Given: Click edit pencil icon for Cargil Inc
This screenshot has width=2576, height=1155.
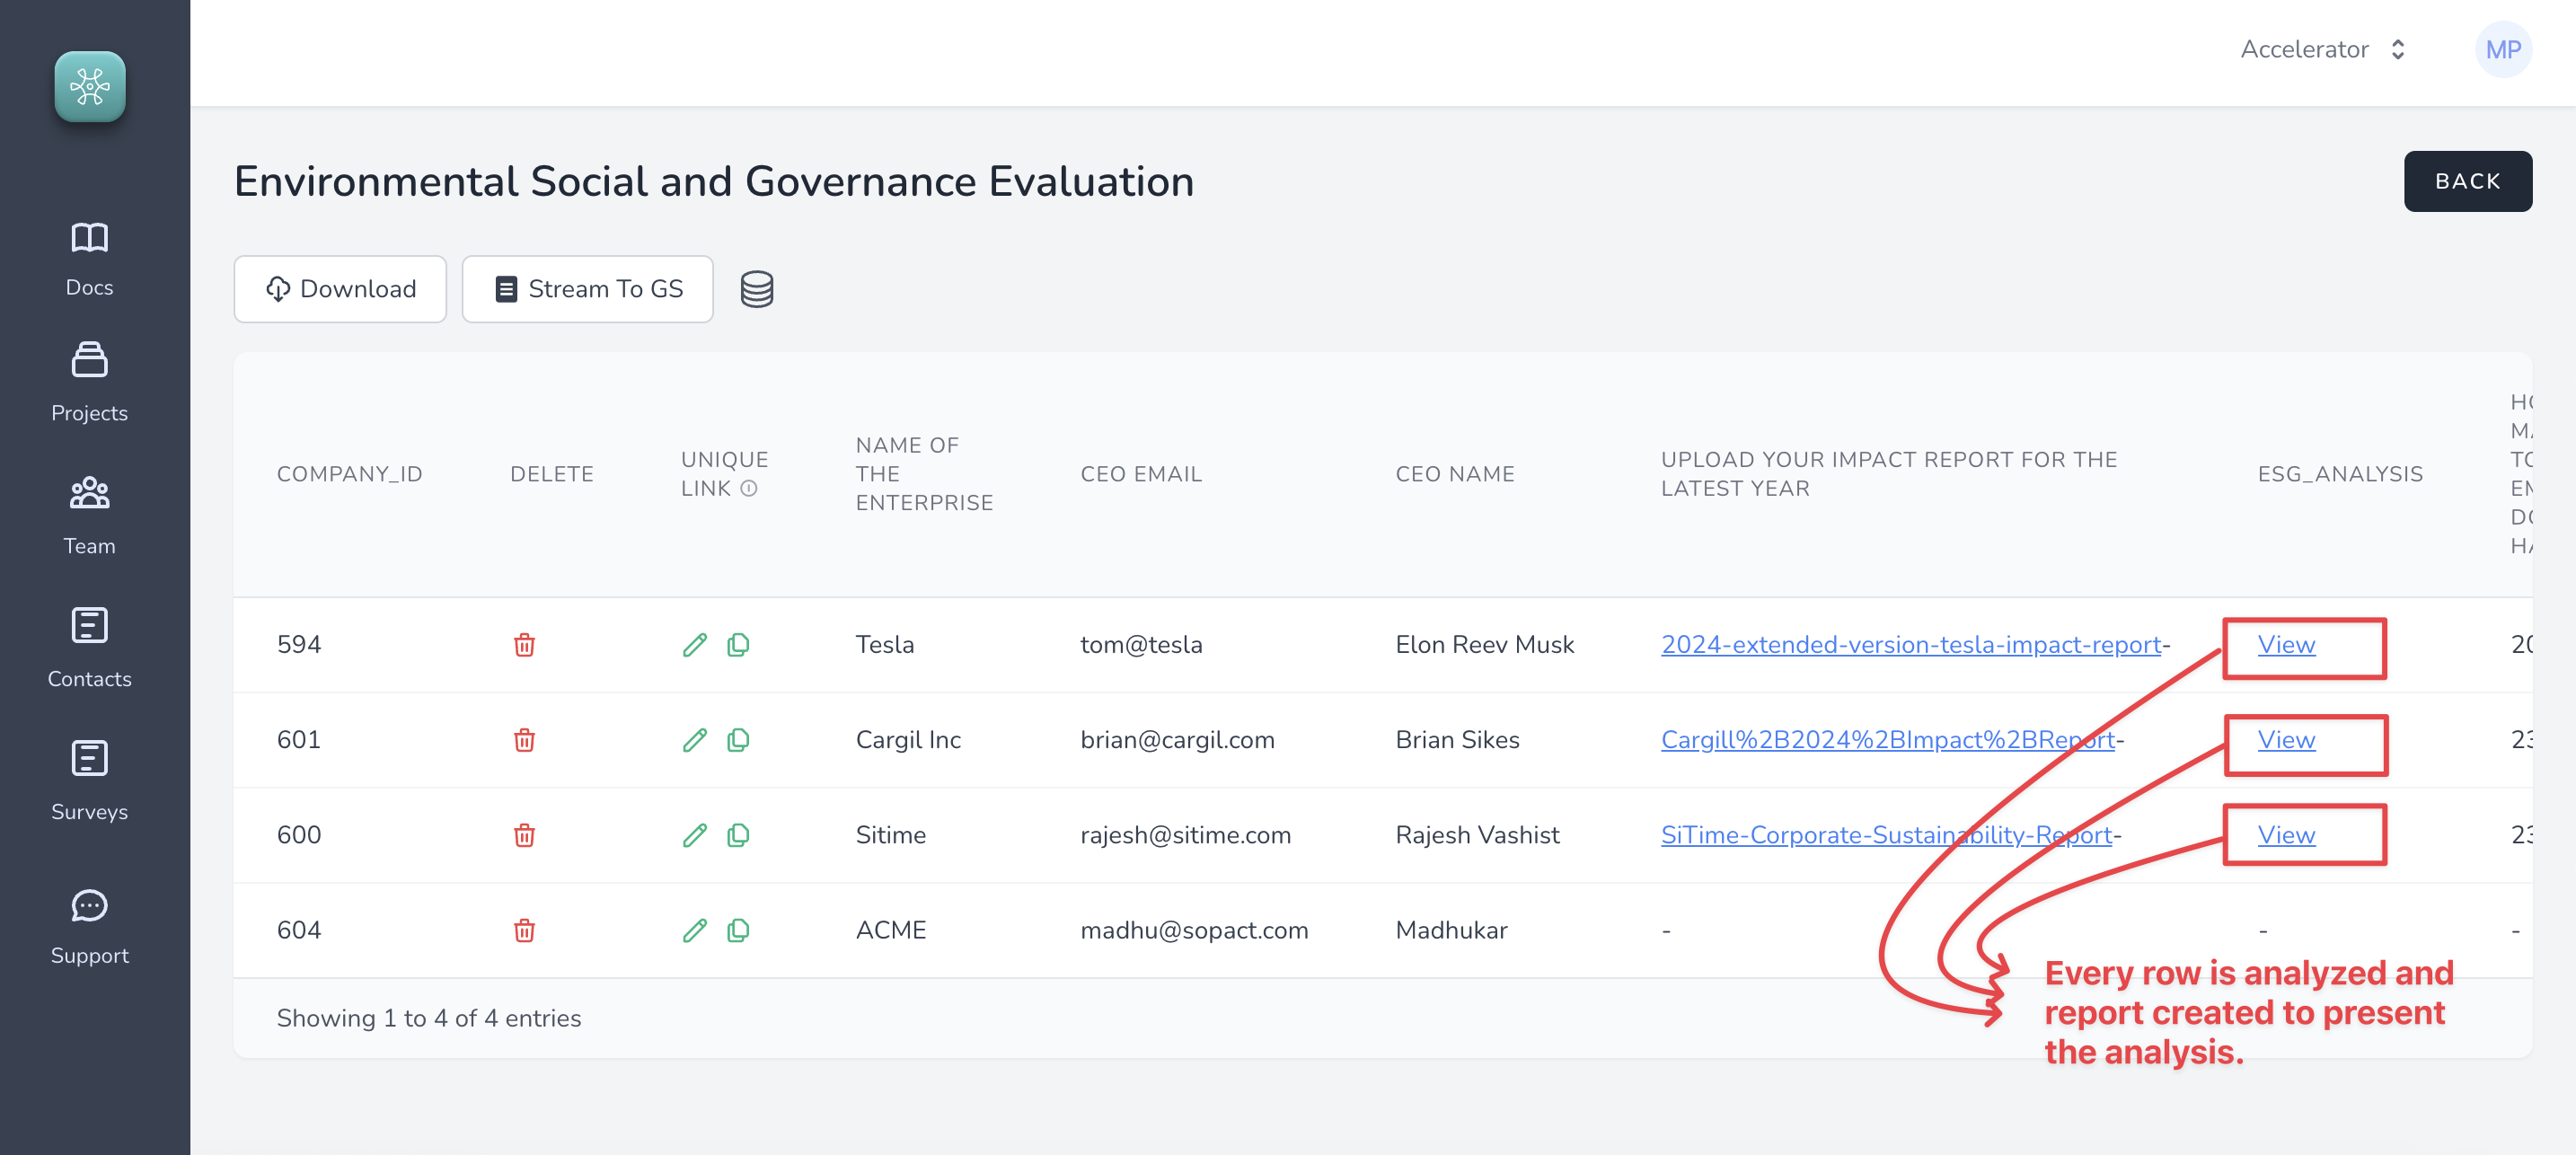Looking at the screenshot, I should pos(694,740).
